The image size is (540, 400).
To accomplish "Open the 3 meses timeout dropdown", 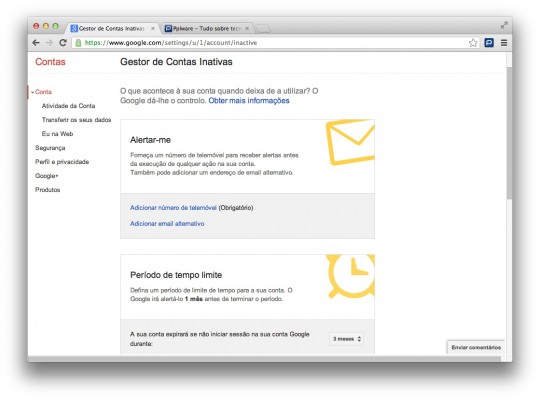I will pyautogui.click(x=346, y=339).
